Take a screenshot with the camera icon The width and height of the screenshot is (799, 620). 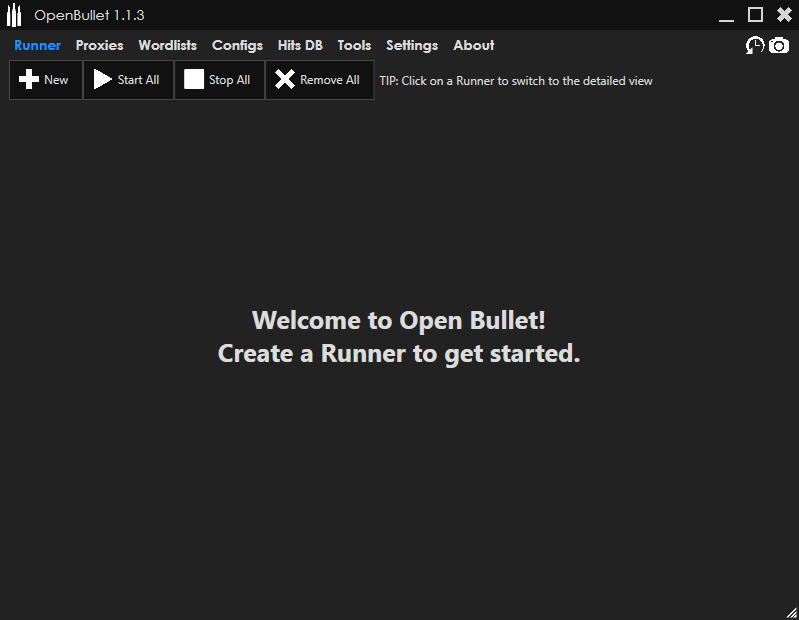(779, 45)
